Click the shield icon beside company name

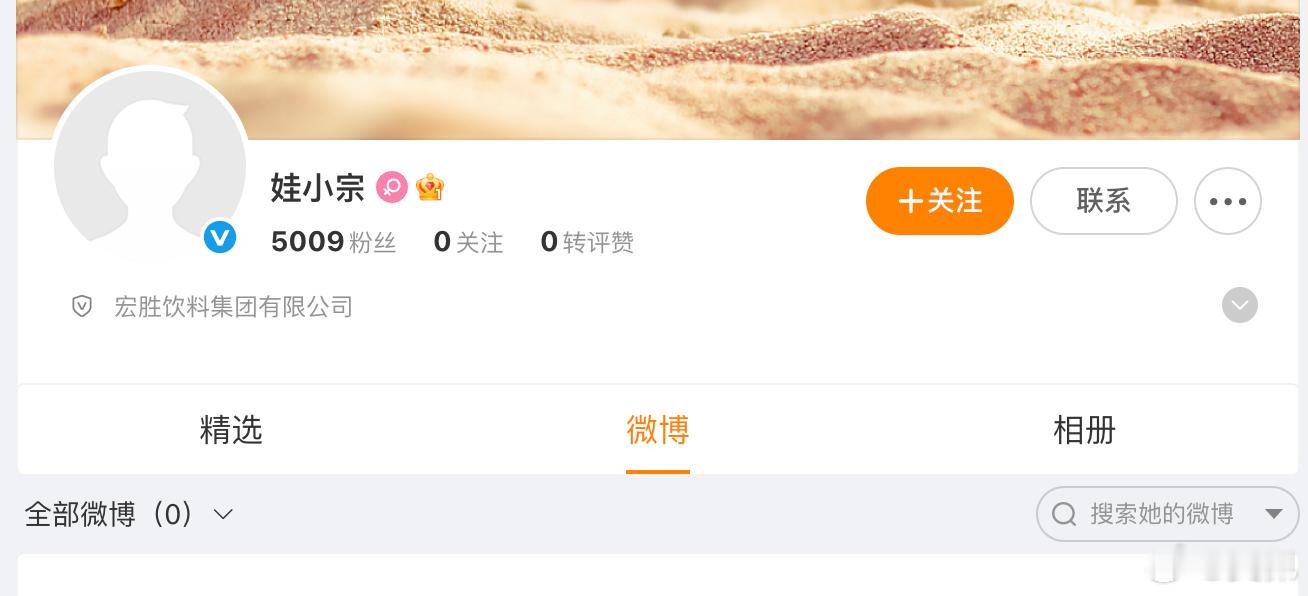(x=82, y=307)
